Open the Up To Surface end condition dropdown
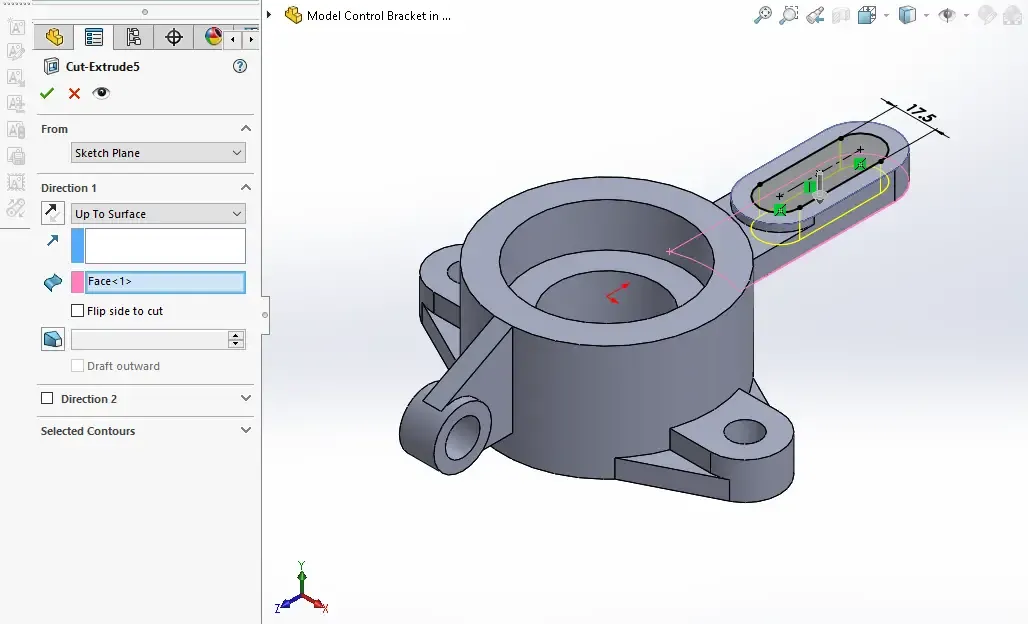Screen dimensions: 1028x624 coord(158,214)
